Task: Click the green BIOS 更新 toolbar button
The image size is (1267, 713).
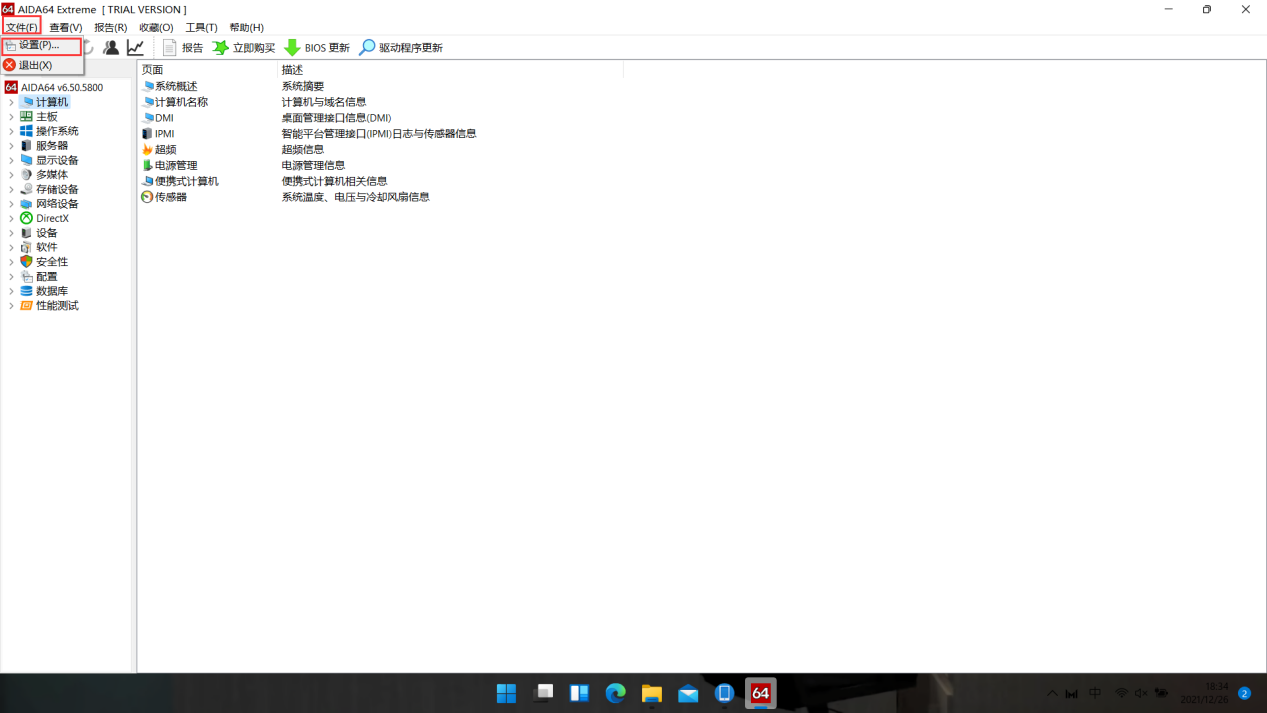Action: 315,47
